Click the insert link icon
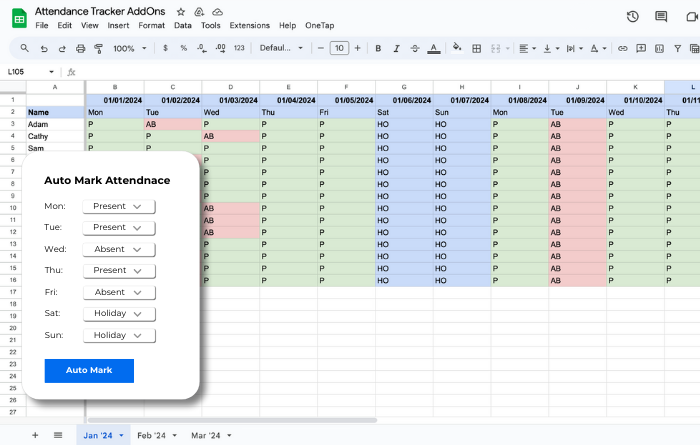The height and width of the screenshot is (445, 700). coord(623,48)
